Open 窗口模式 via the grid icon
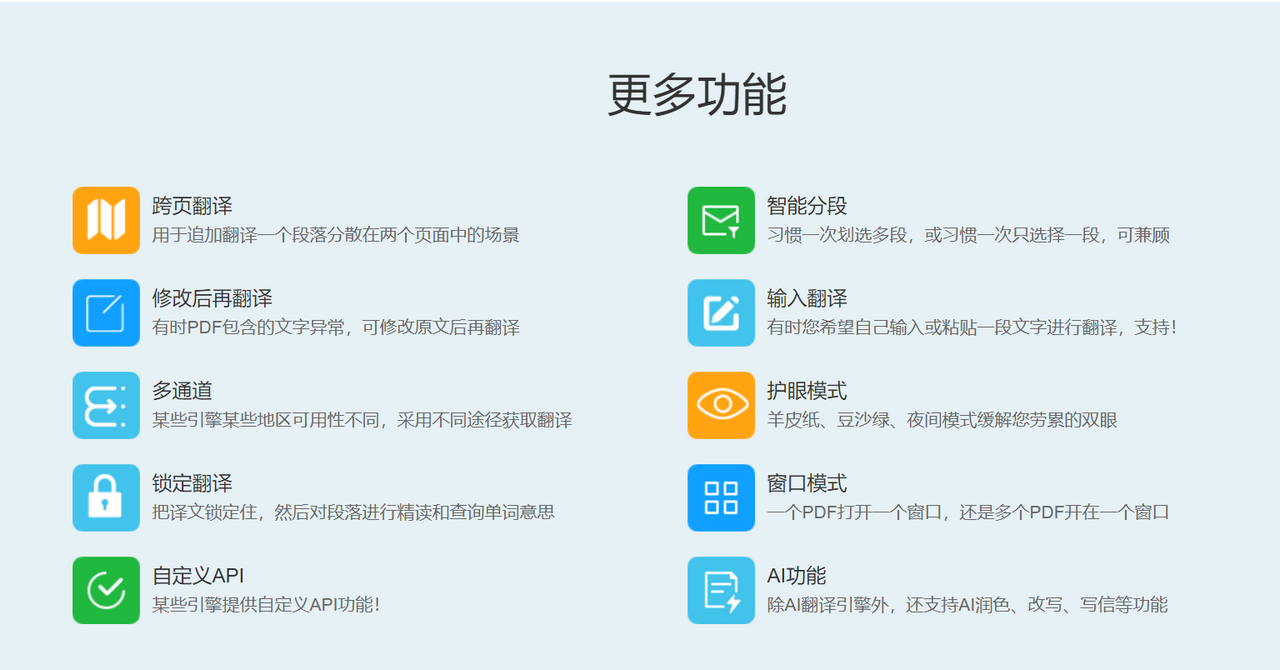Viewport: 1280px width, 670px height. (x=721, y=498)
